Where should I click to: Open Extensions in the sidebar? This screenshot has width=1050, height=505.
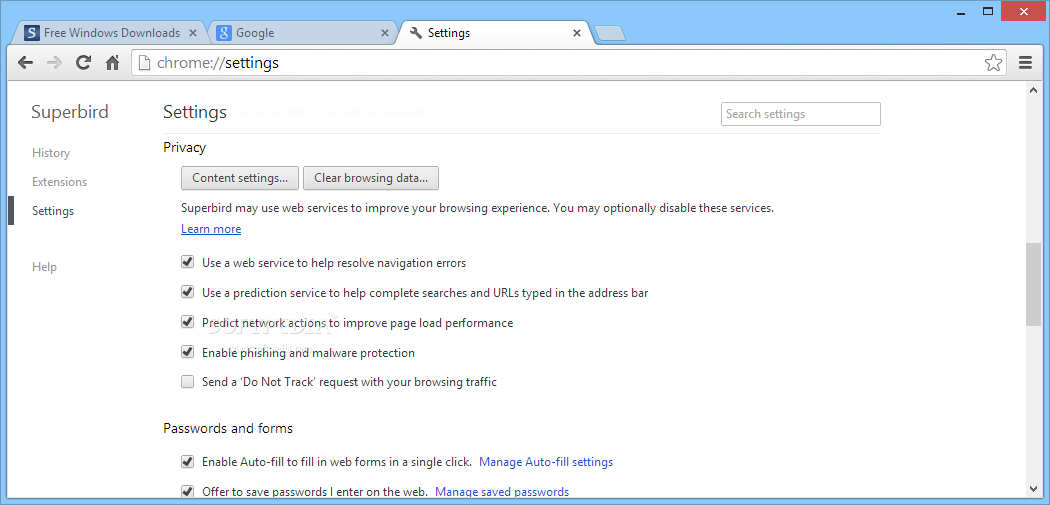60,182
